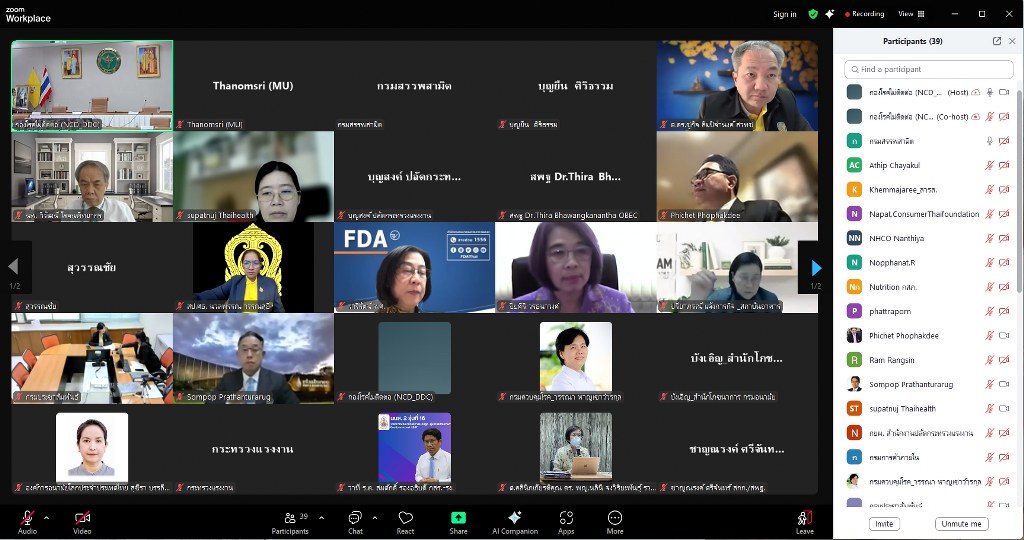
Task: Click the Co-host row muted microphone icon
Action: 990,117
